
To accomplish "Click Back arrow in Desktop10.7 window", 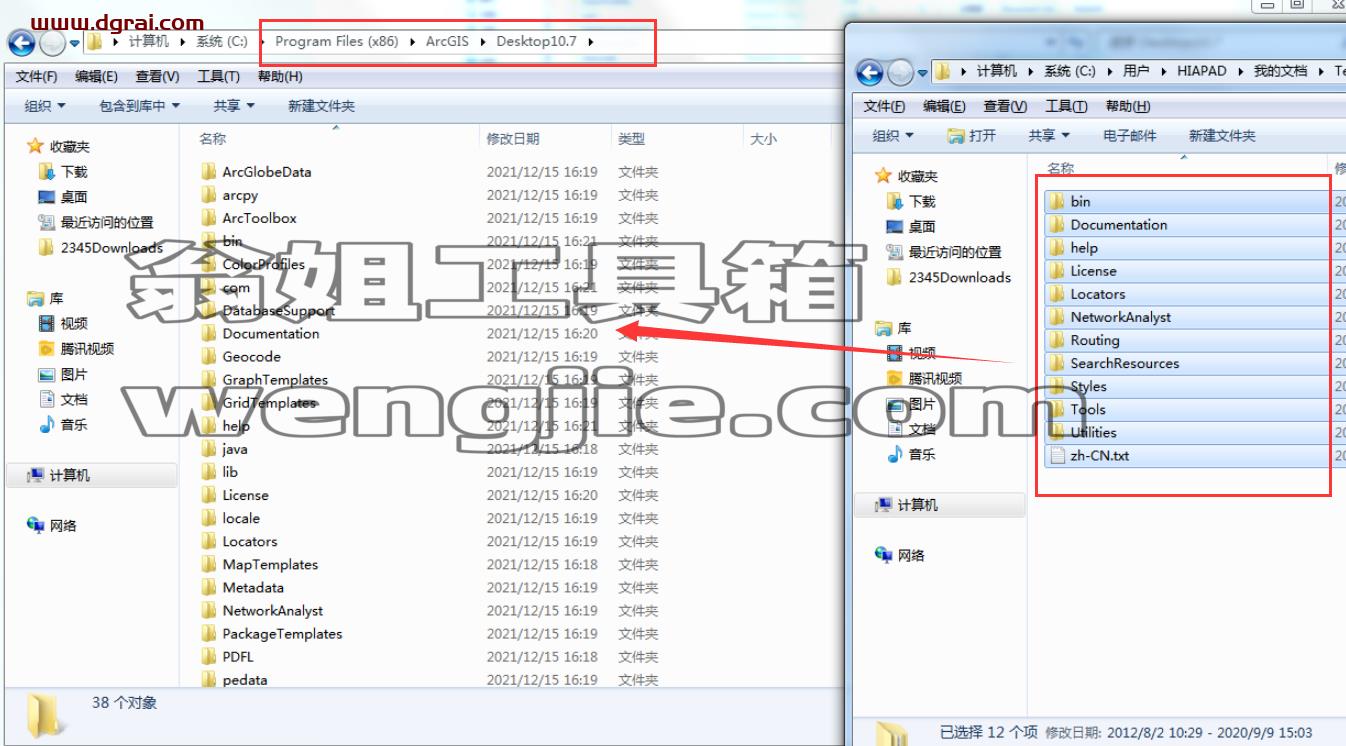I will point(22,43).
